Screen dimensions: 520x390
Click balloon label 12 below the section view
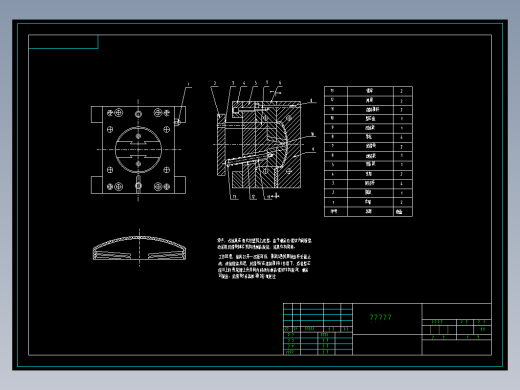[x=253, y=197]
